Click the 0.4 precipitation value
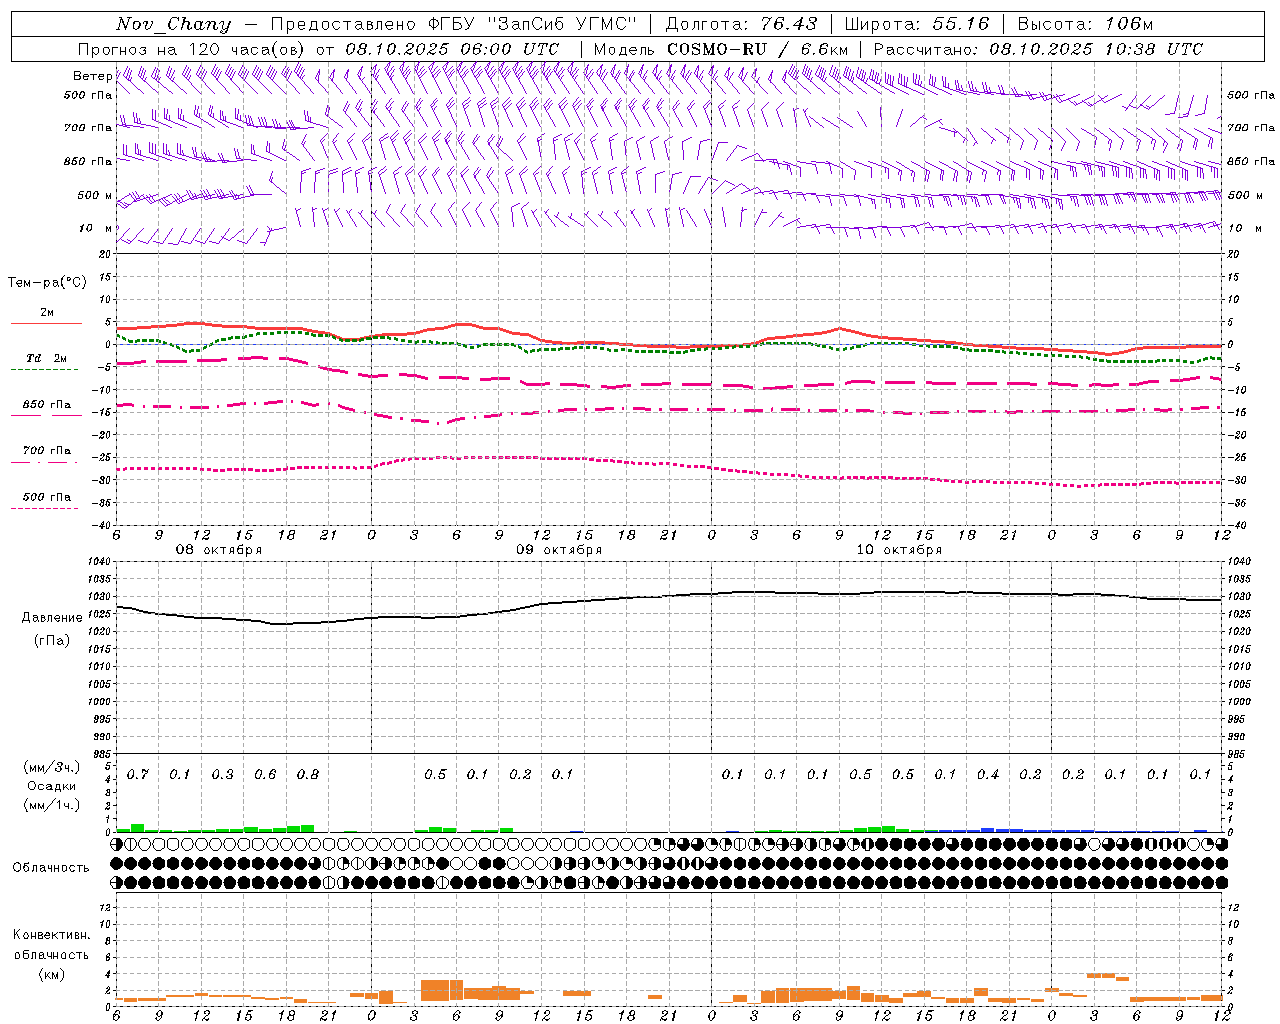 click(x=988, y=775)
